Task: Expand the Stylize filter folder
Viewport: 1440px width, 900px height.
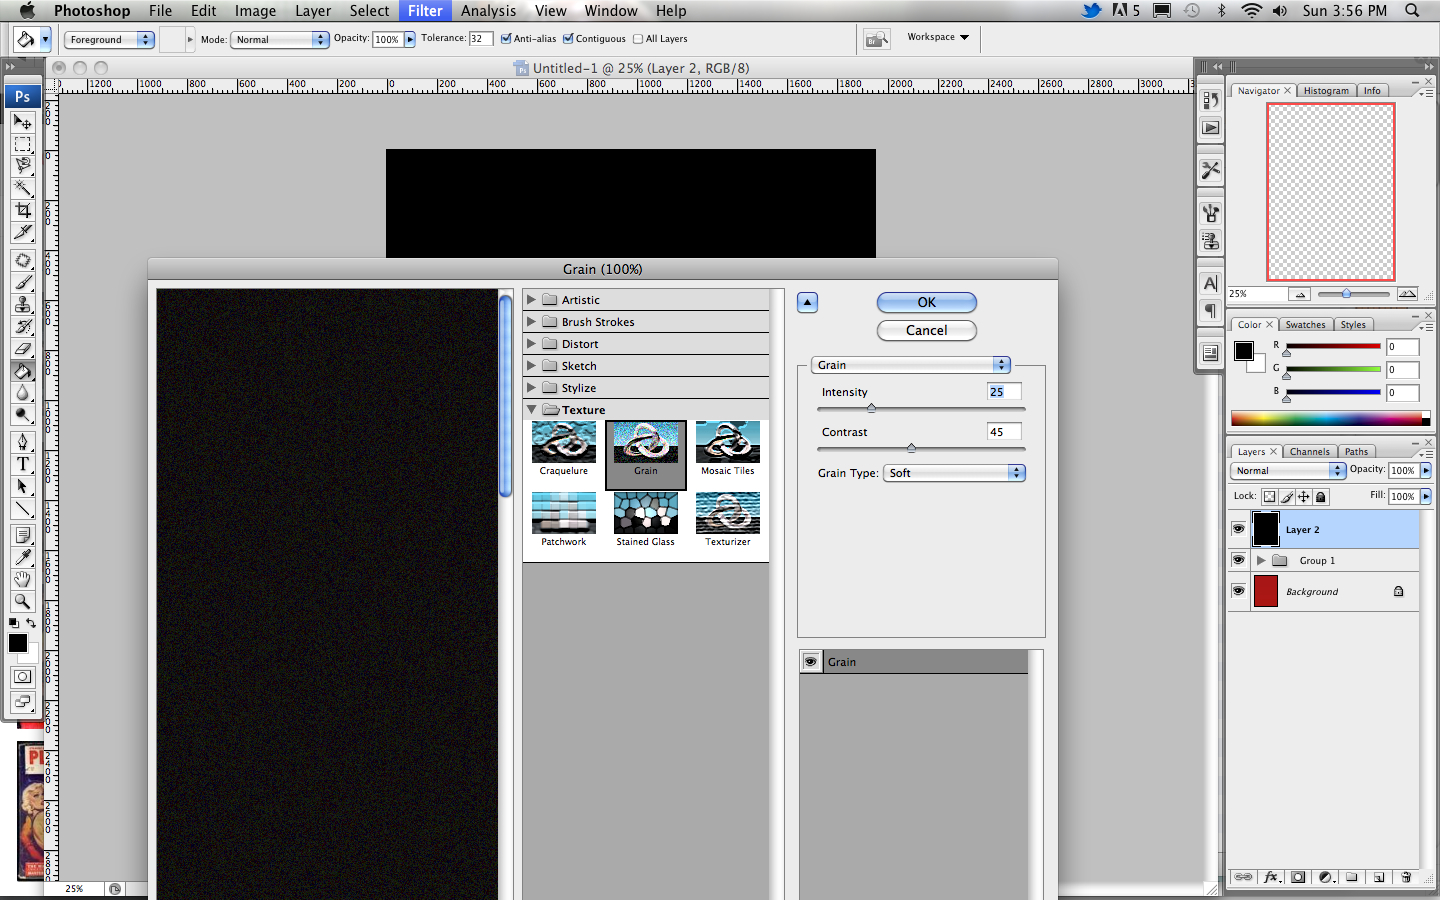Action: (532, 387)
